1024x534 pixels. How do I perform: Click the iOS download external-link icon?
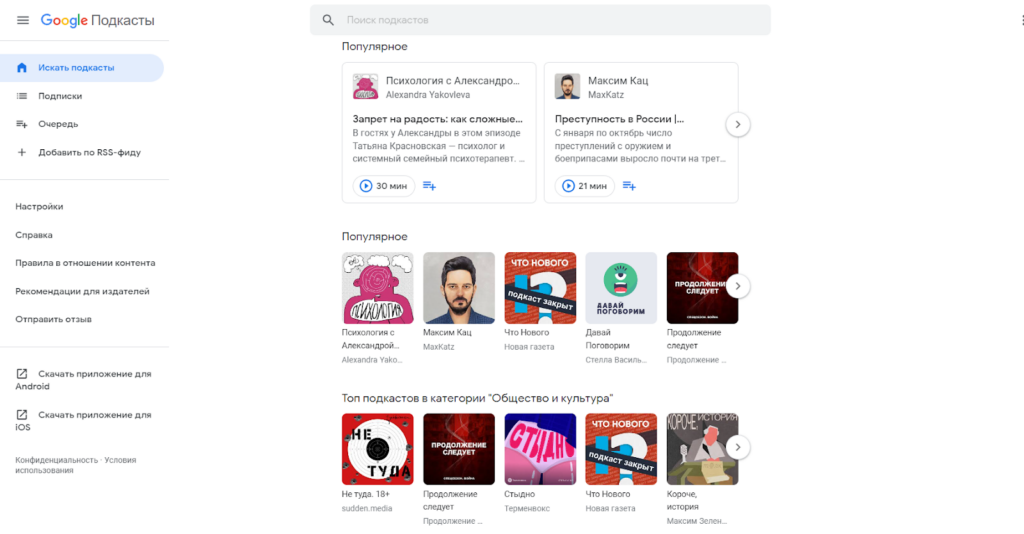(x=22, y=415)
